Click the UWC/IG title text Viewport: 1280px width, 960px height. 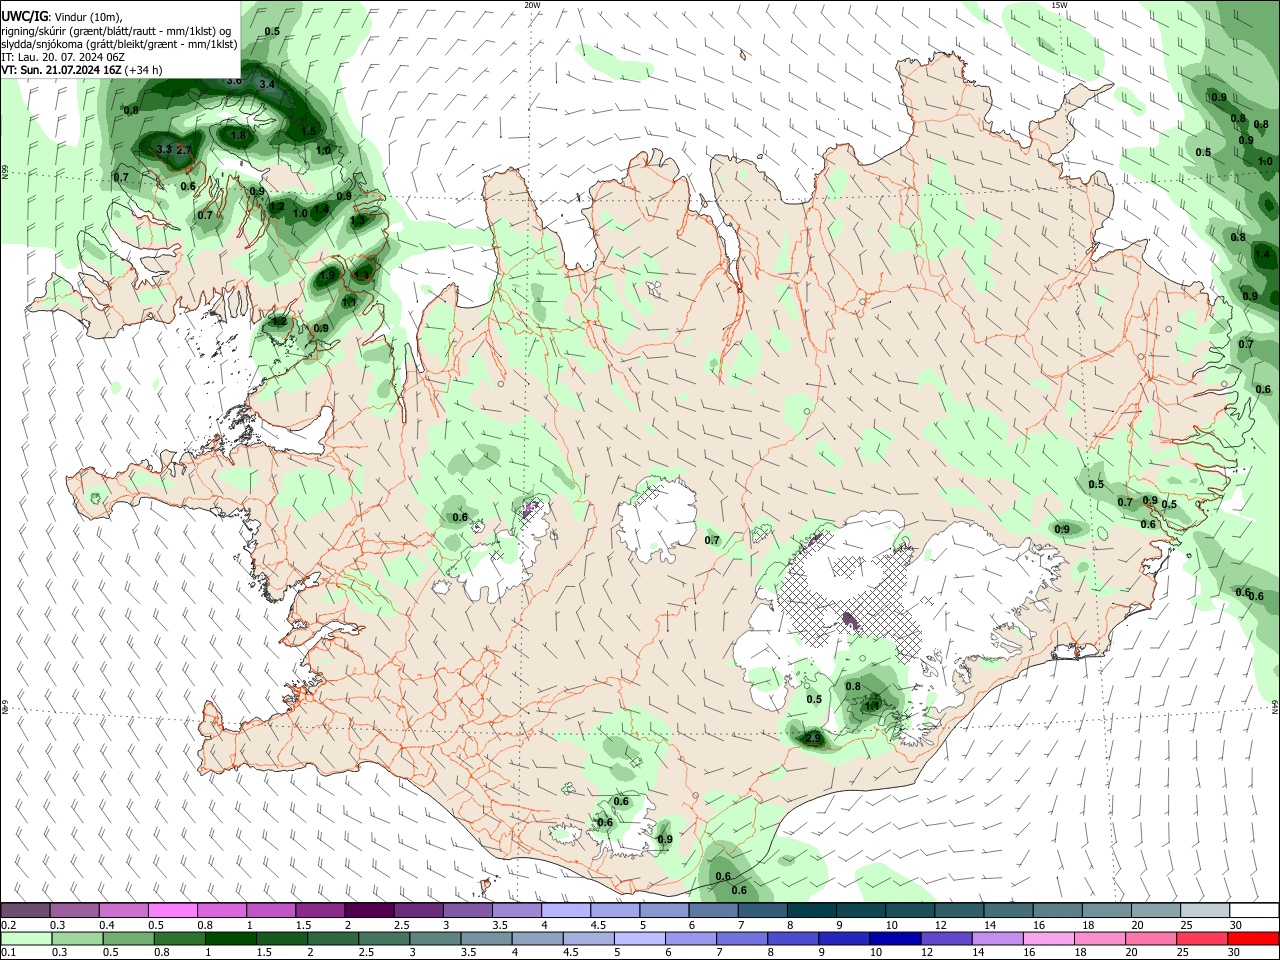coord(24,16)
